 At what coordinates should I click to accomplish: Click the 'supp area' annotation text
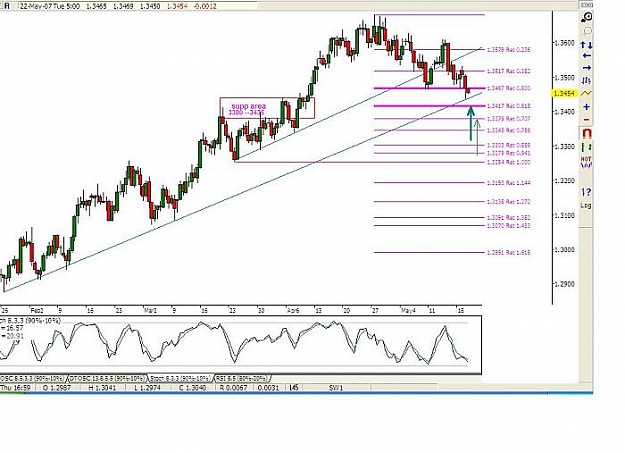click(x=249, y=106)
